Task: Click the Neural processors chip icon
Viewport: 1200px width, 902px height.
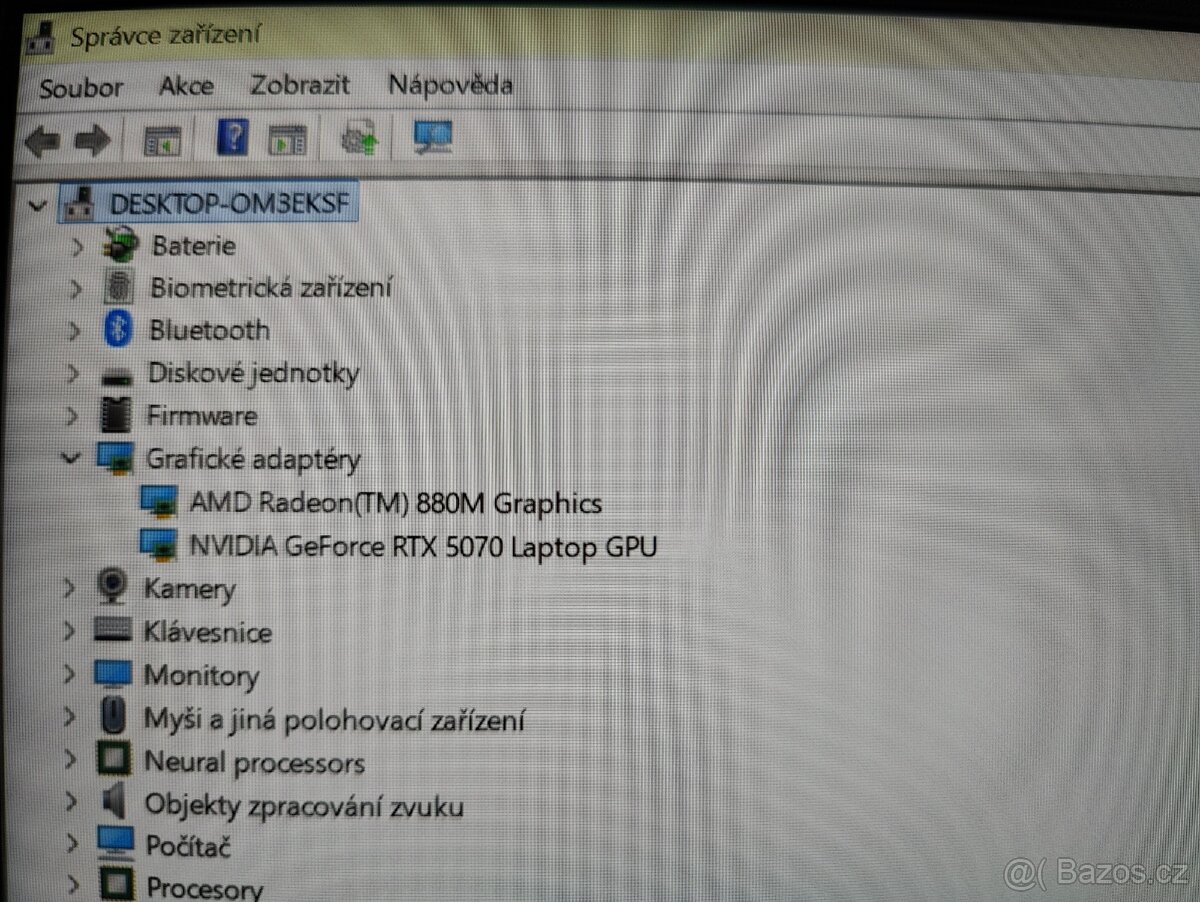Action: tap(113, 761)
